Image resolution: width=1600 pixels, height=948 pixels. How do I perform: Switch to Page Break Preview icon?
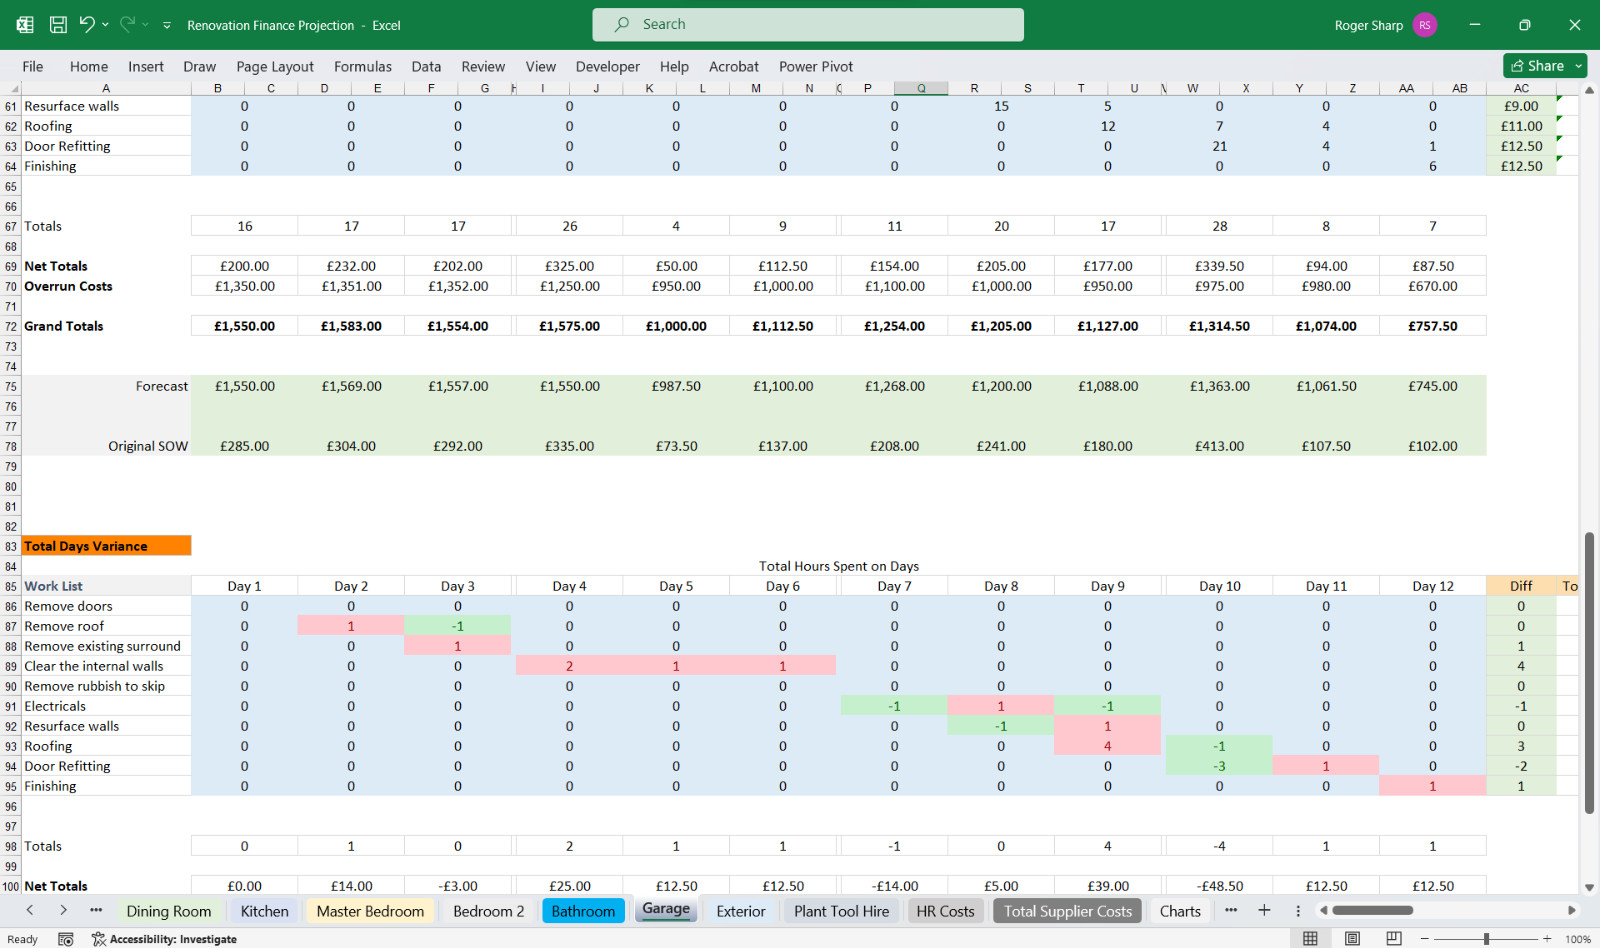tap(1394, 938)
